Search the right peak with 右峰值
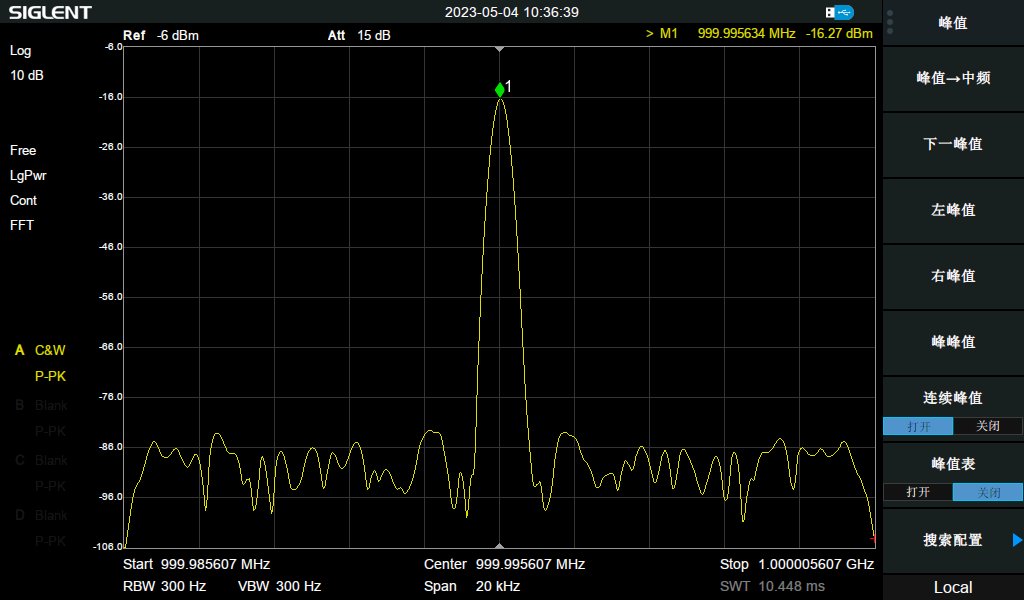 953,276
